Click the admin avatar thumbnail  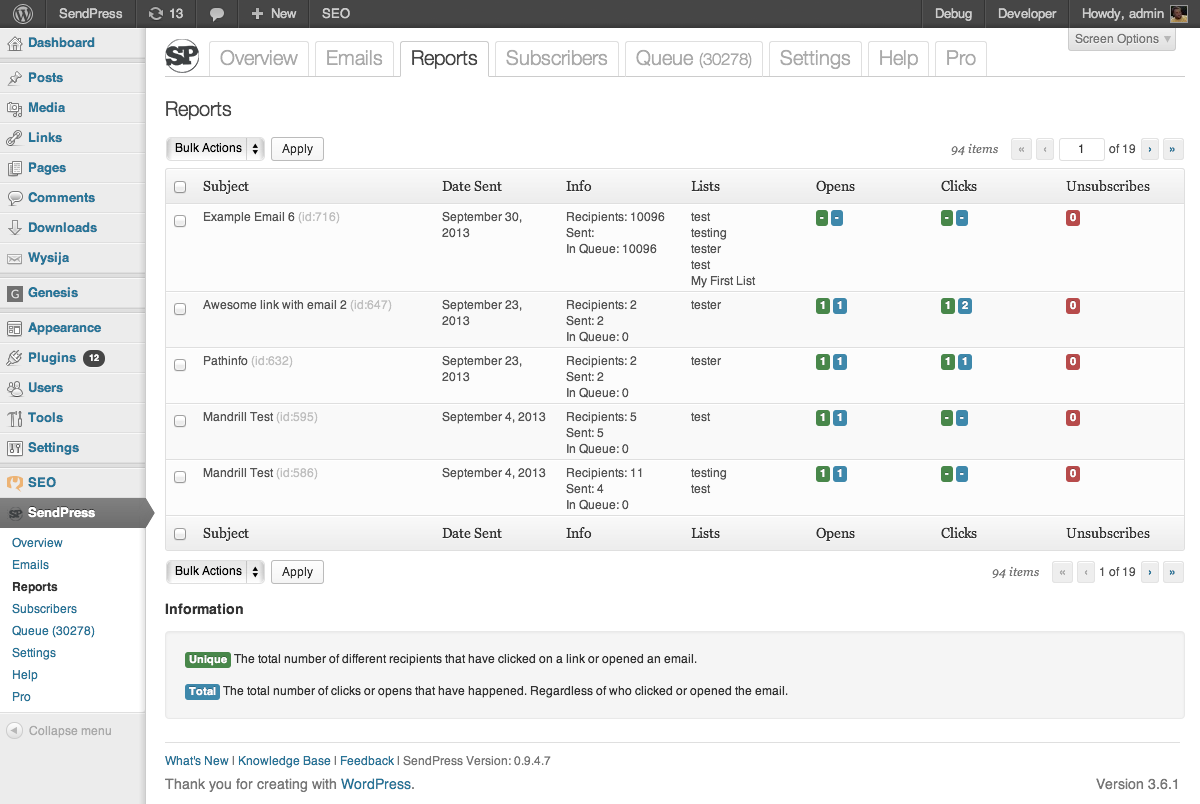1179,14
